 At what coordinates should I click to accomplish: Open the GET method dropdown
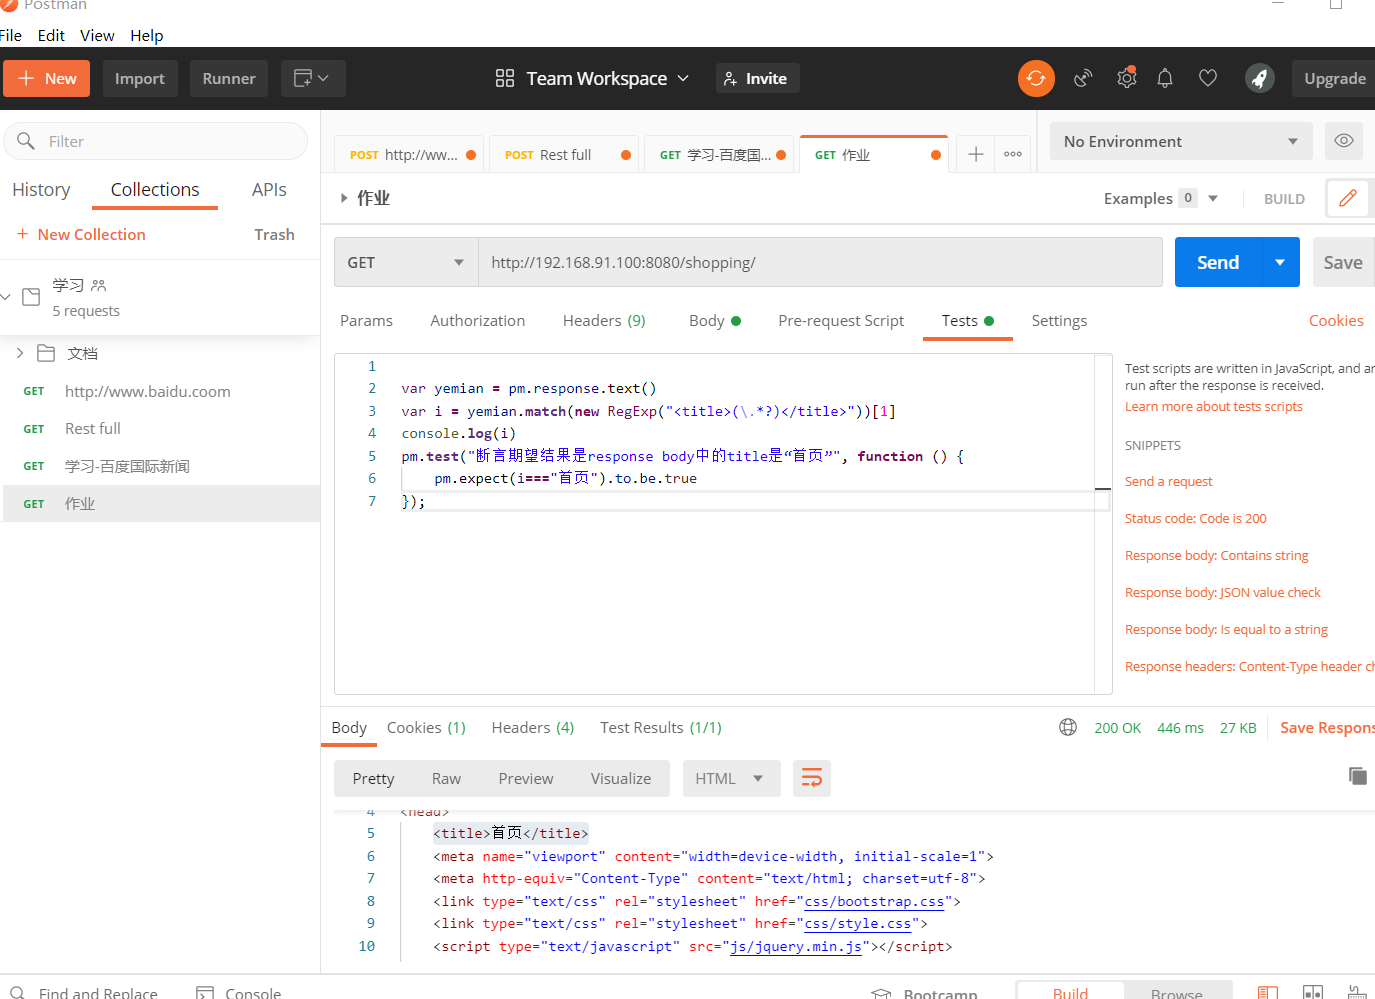pos(406,262)
